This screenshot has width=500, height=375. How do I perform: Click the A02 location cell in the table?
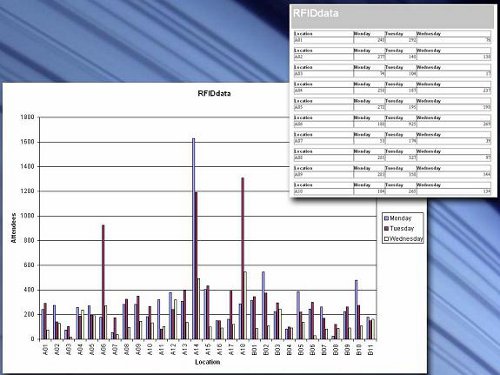point(323,57)
